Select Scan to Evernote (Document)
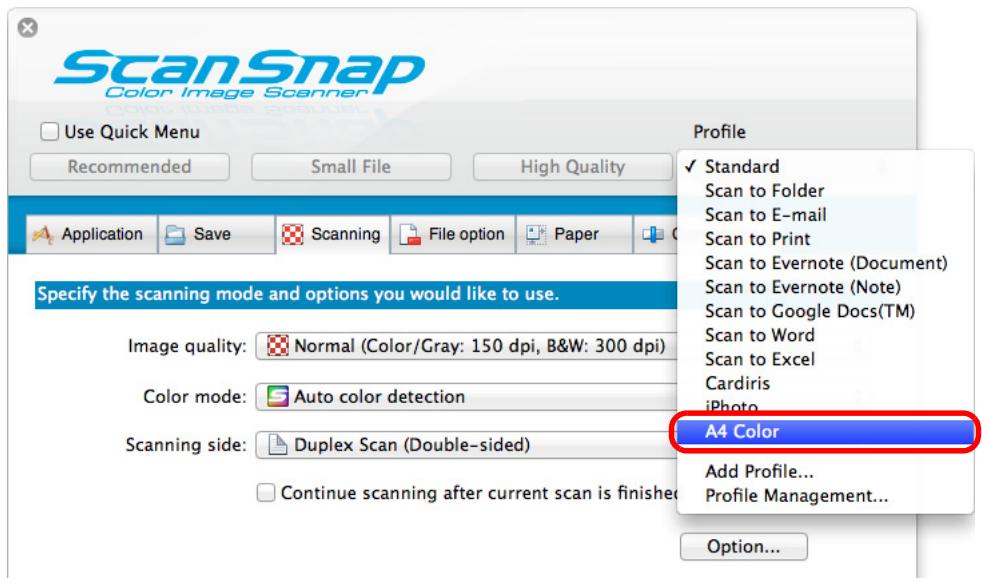 click(x=826, y=263)
